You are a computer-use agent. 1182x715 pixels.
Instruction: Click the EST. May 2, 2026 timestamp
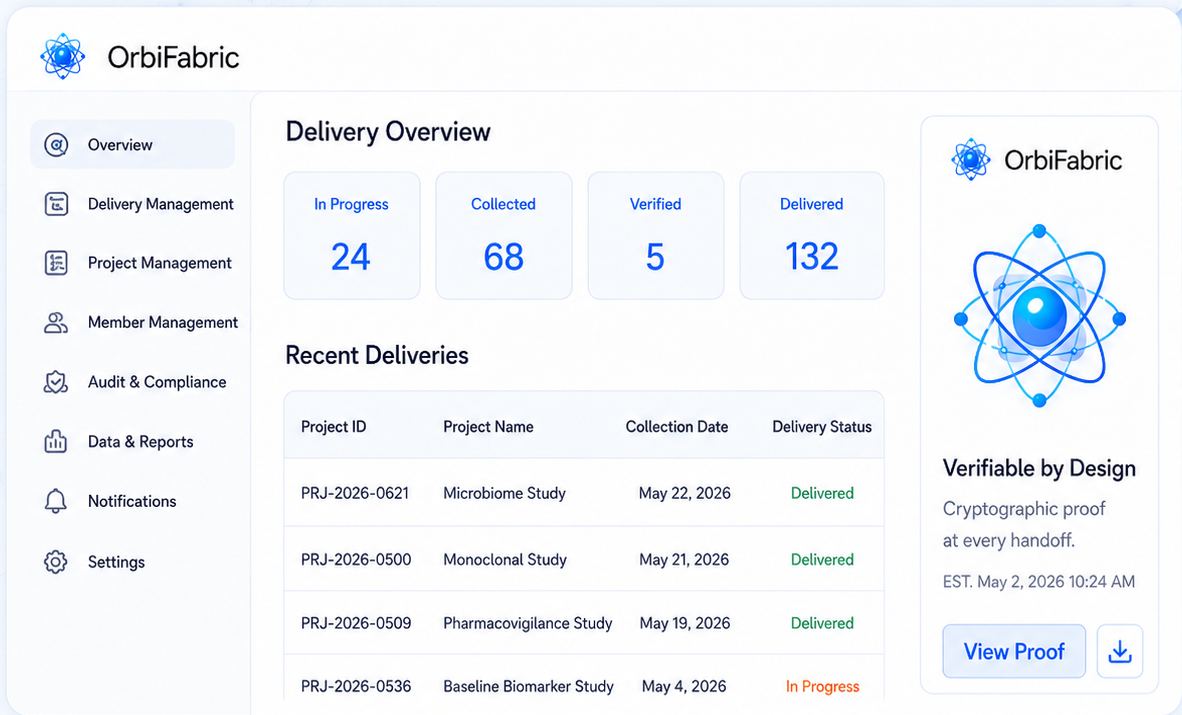1038,582
